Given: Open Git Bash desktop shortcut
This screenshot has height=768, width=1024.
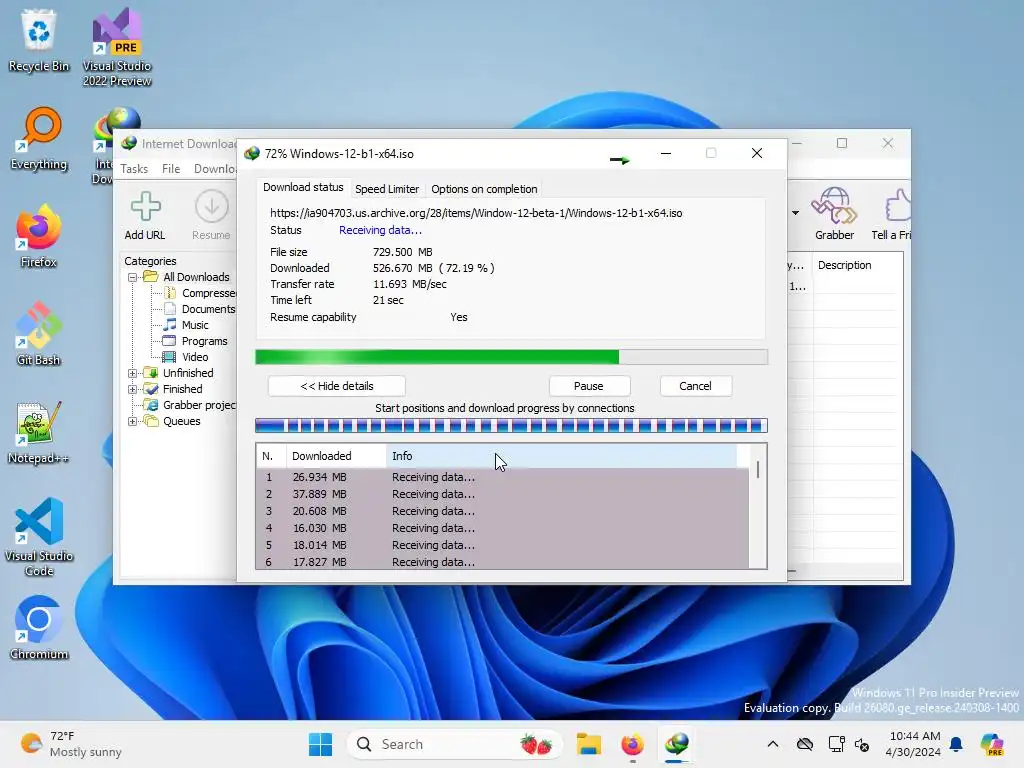Looking at the screenshot, I should pos(39,334).
